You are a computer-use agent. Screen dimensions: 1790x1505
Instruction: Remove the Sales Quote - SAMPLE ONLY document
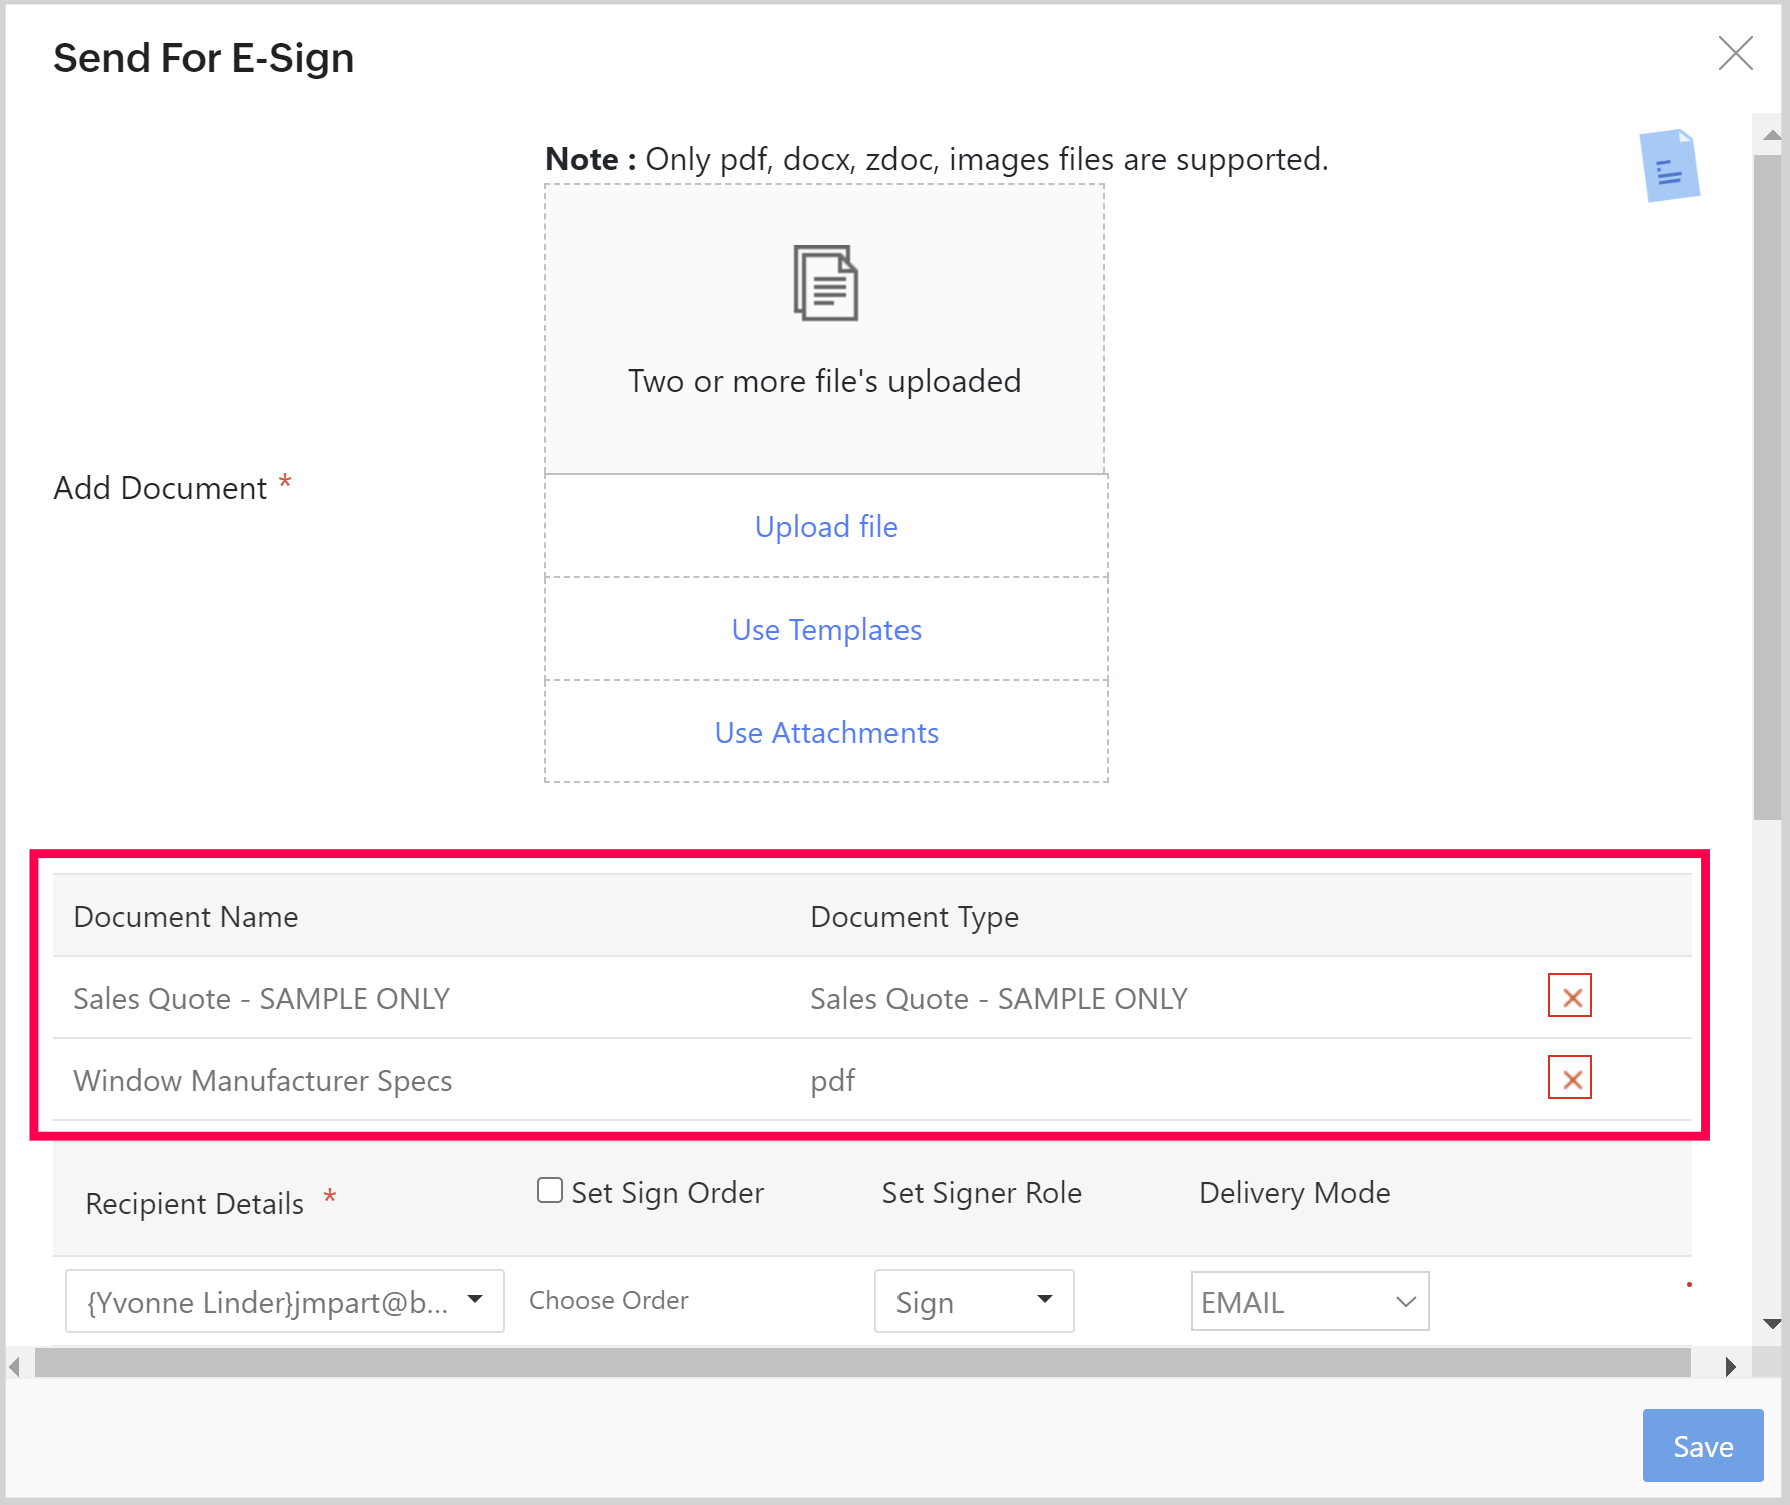1569,996
